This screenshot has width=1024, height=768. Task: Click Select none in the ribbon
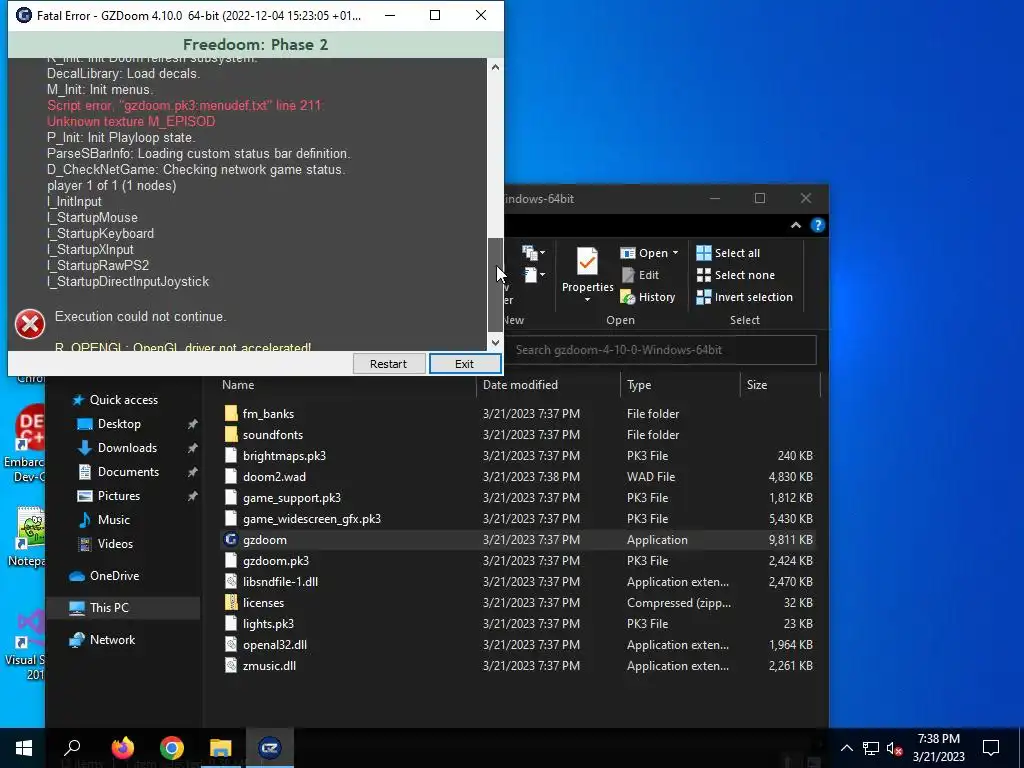coord(736,275)
